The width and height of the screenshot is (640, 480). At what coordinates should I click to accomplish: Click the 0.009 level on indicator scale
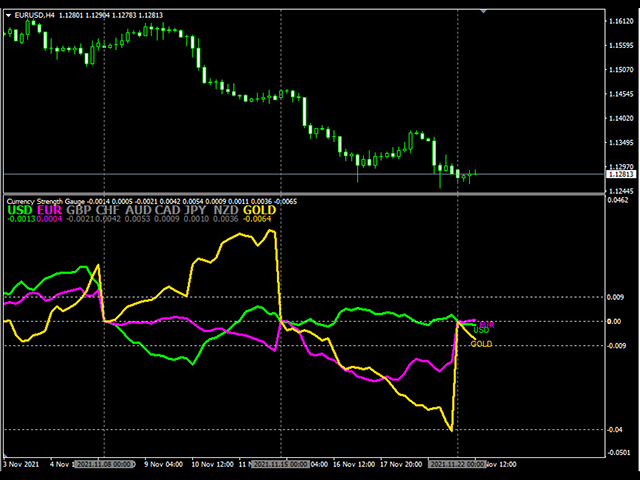[x=615, y=298]
